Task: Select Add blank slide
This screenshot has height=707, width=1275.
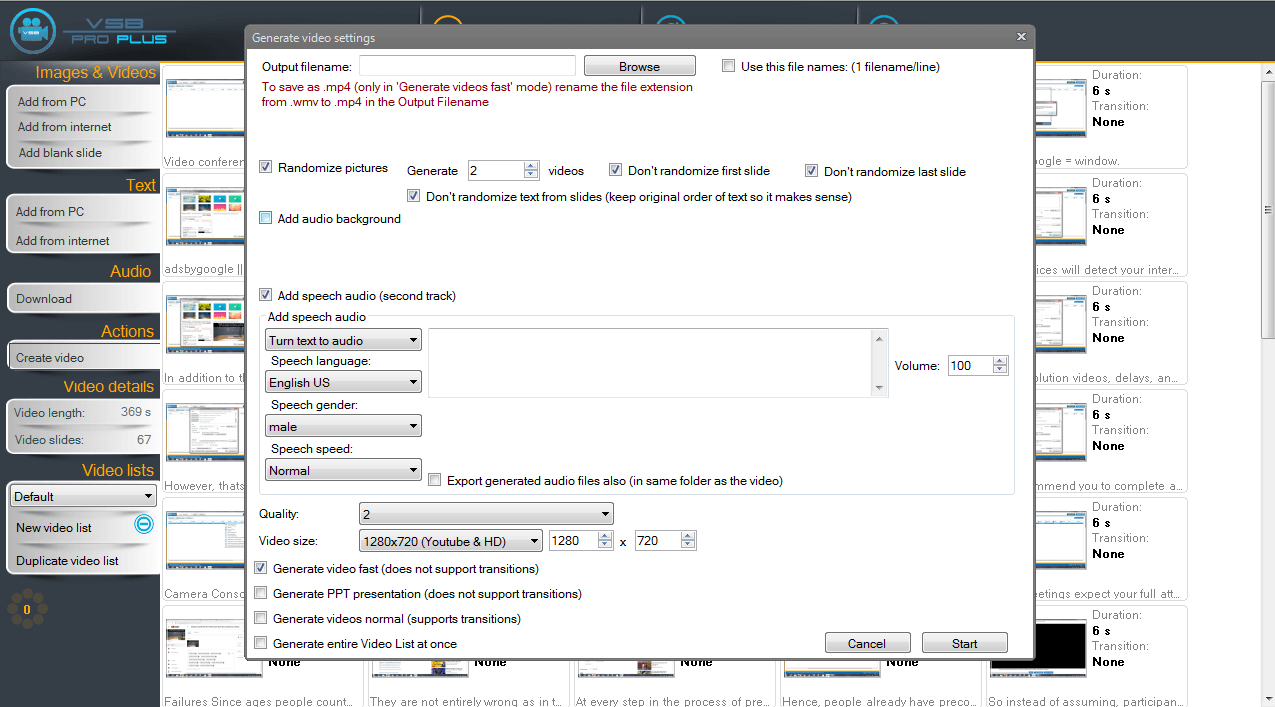Action: point(60,153)
